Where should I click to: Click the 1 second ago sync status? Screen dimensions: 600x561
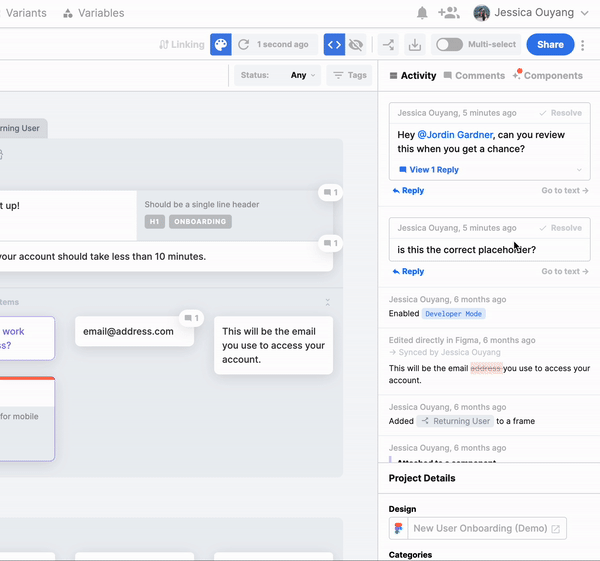pyautogui.click(x=282, y=44)
